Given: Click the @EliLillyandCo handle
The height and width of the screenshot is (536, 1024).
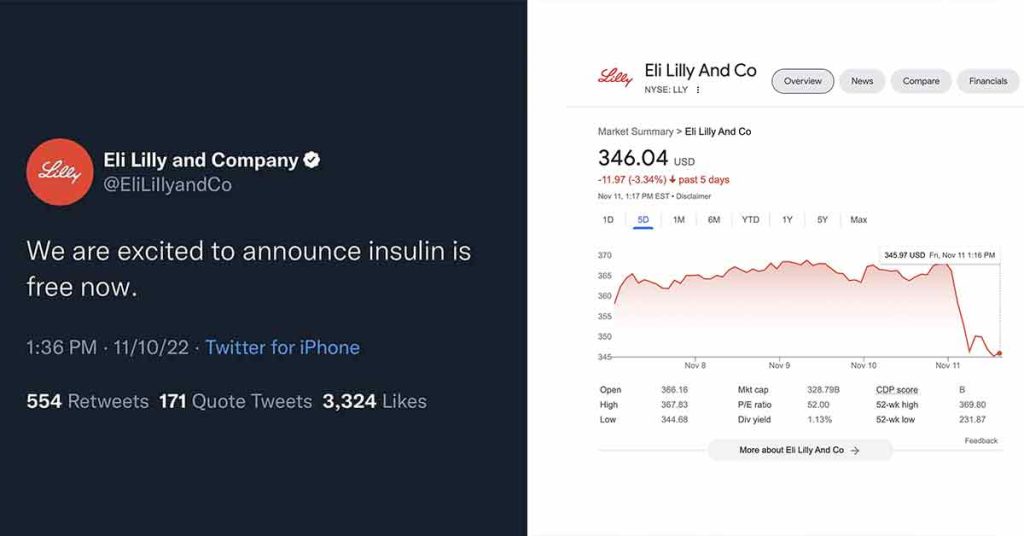Looking at the screenshot, I should pos(167,185).
